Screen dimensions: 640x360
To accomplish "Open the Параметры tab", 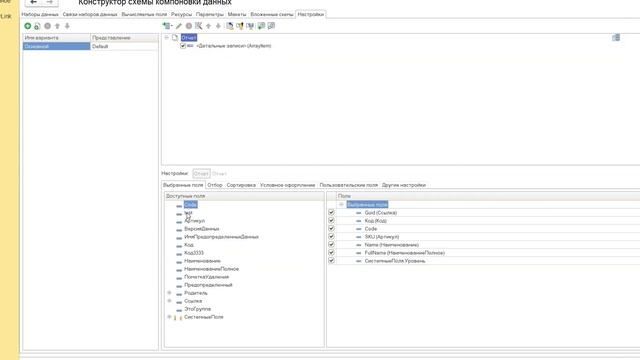I will click(x=210, y=14).
